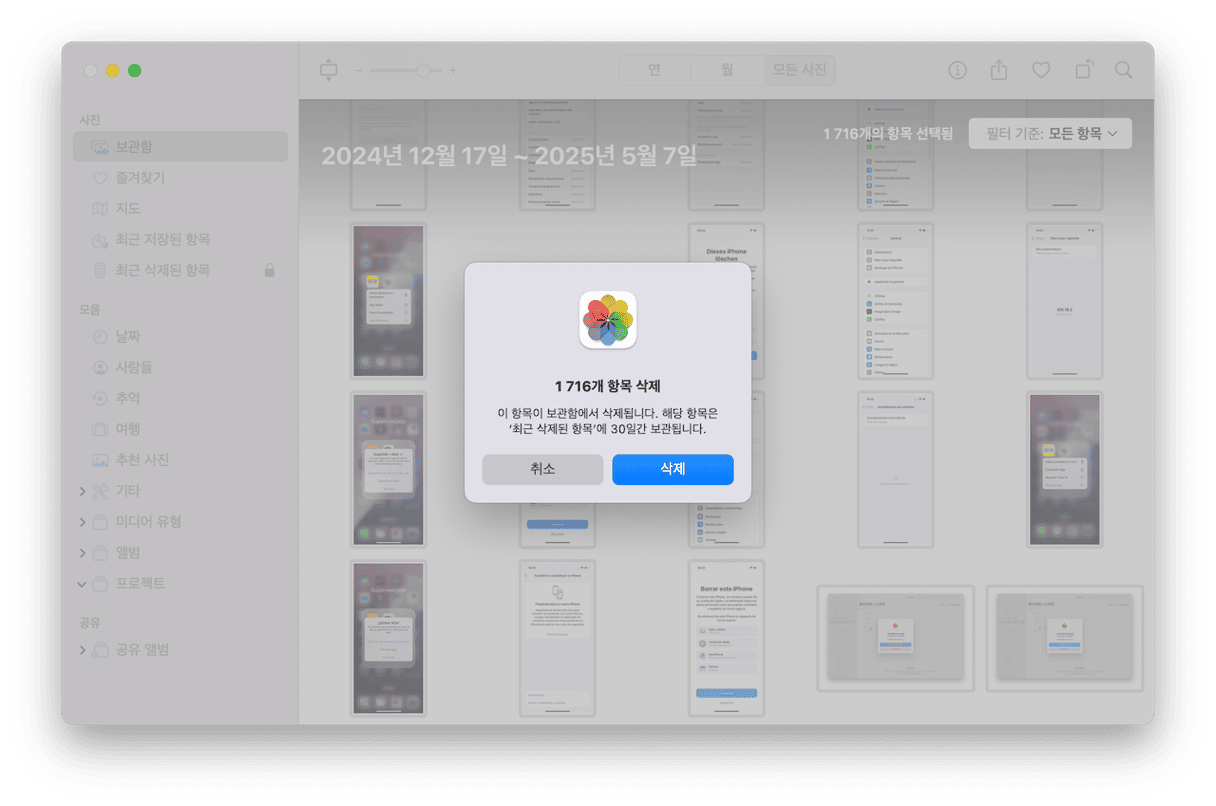Open 사람들 in the sidebar

(x=180, y=367)
